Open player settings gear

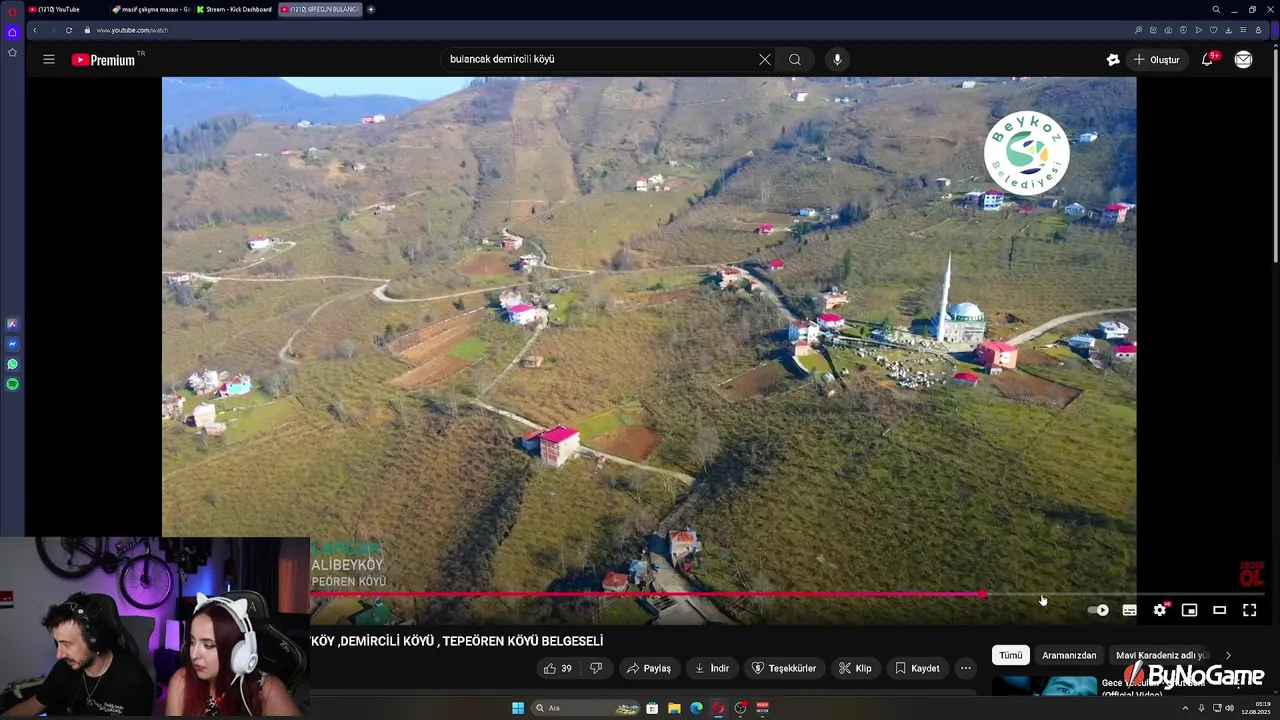(1160, 610)
